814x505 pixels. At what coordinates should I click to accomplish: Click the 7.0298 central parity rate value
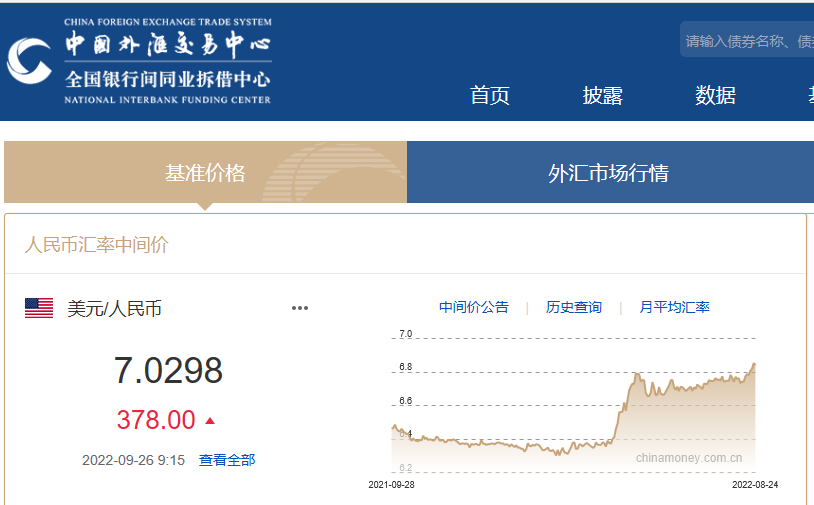(x=168, y=371)
